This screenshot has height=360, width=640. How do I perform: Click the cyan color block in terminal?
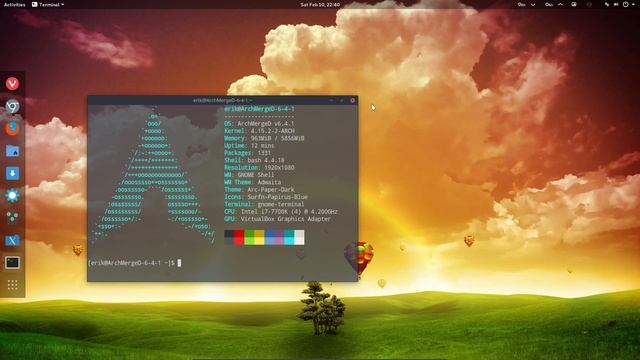(x=289, y=237)
